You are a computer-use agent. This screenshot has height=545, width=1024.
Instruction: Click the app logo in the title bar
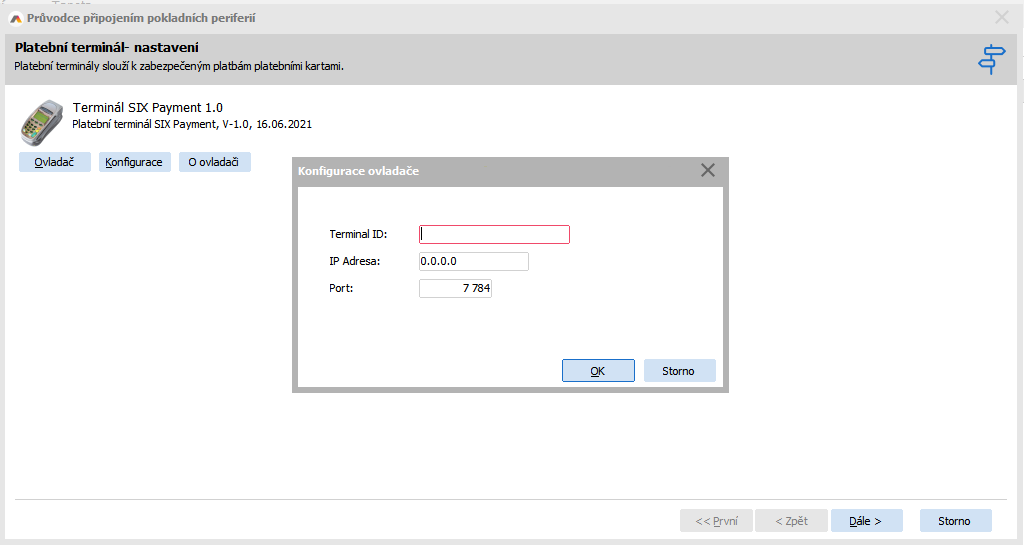click(15, 18)
